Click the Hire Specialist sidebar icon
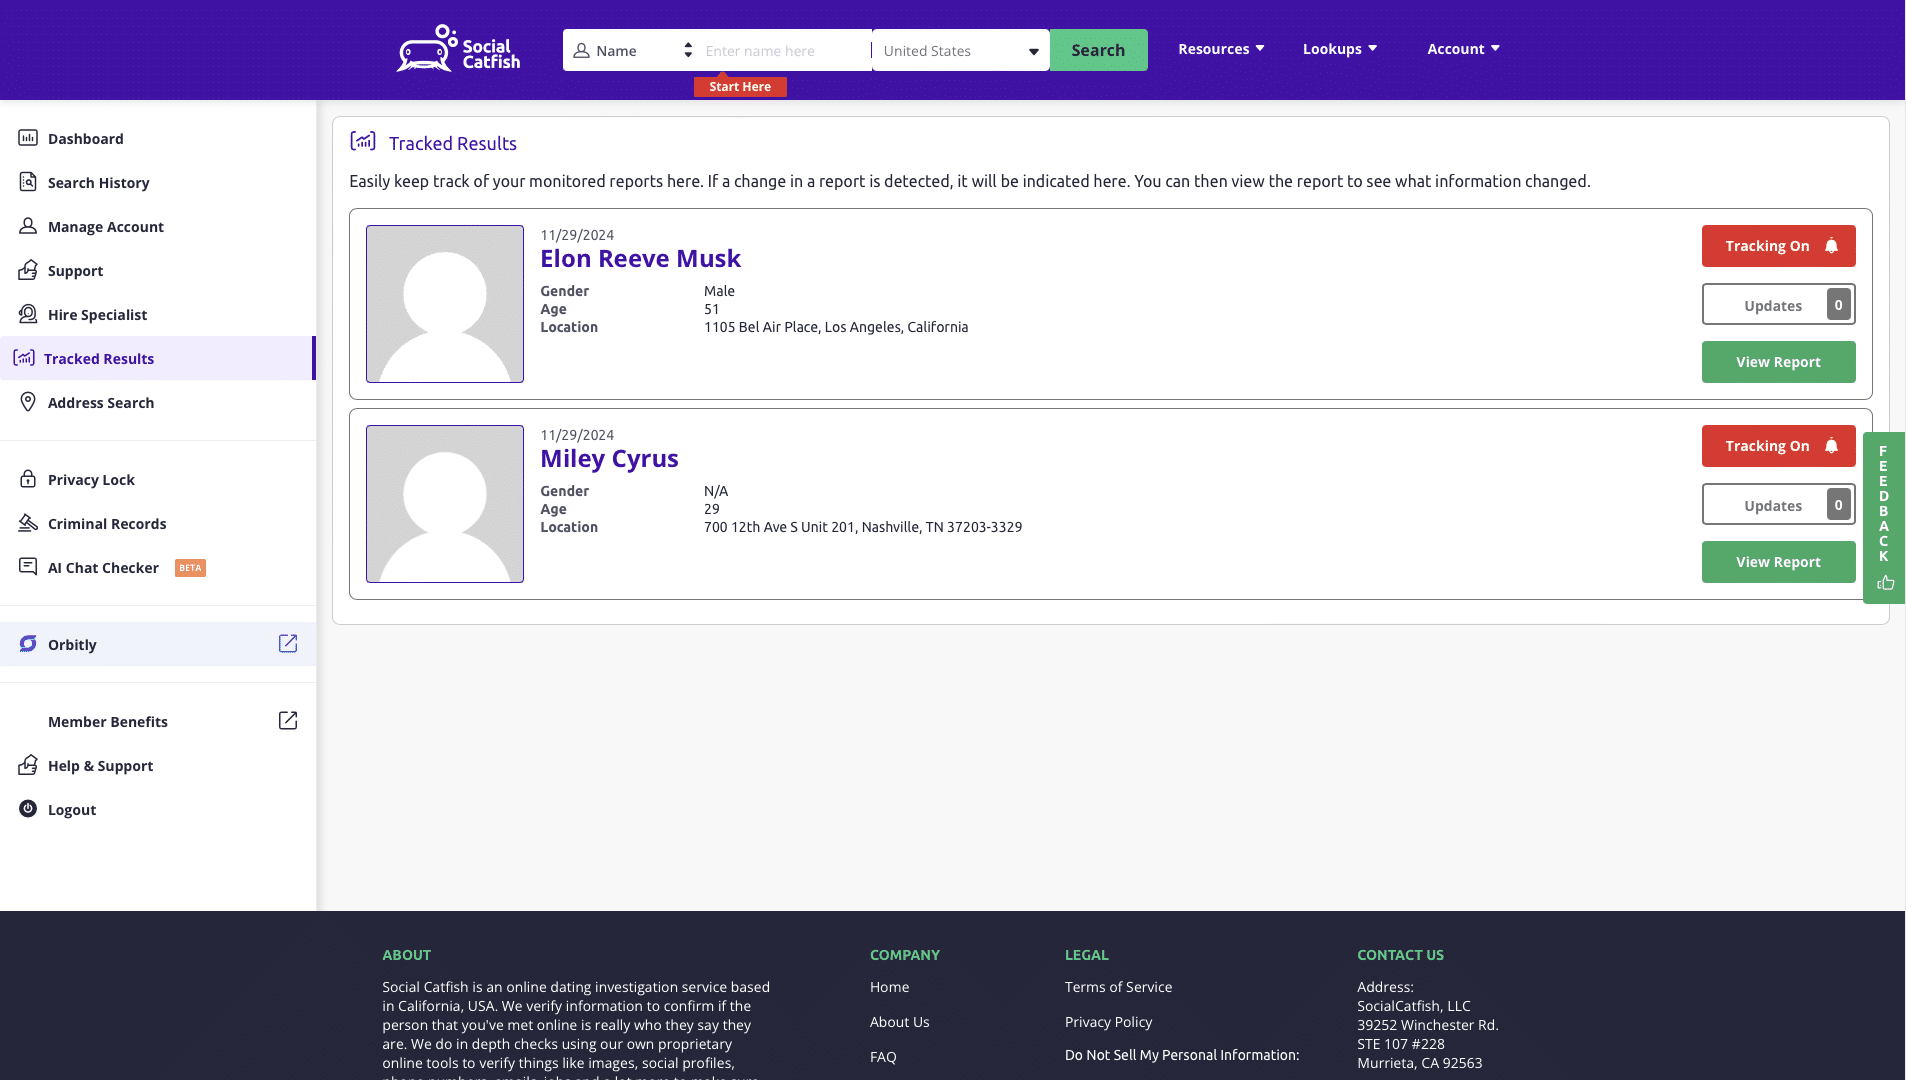 tap(28, 314)
